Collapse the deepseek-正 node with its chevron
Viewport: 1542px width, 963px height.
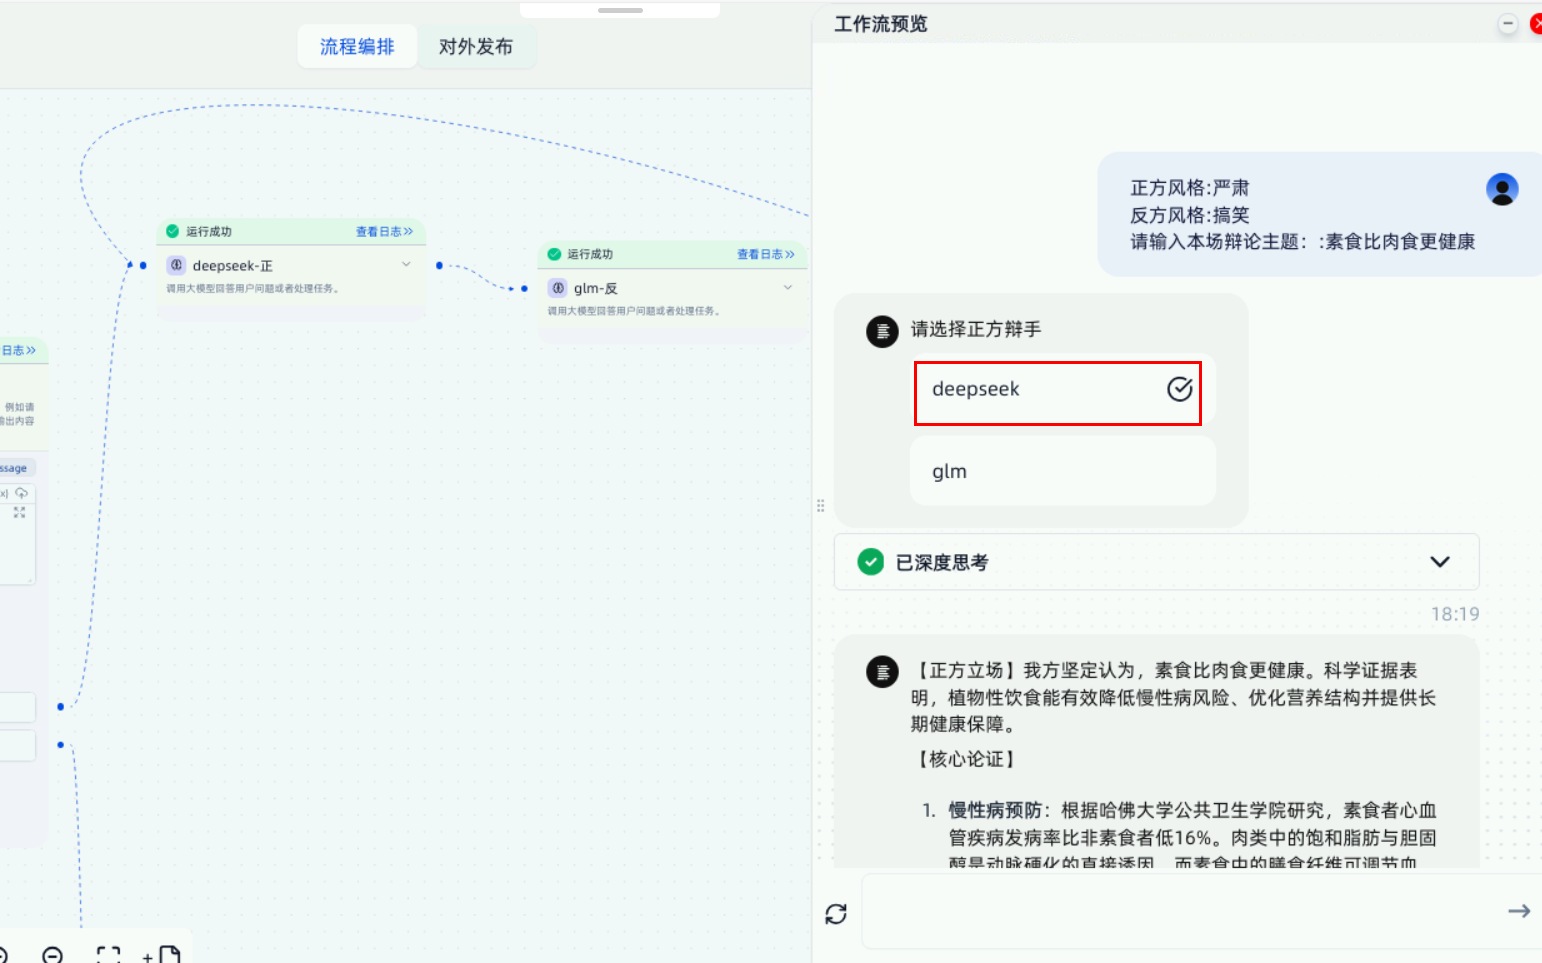click(x=406, y=264)
